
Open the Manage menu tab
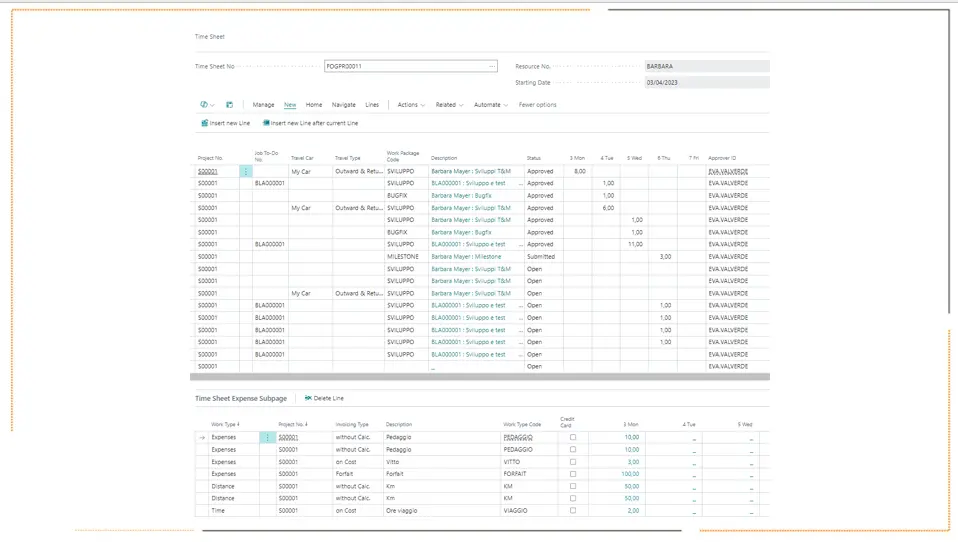263,104
